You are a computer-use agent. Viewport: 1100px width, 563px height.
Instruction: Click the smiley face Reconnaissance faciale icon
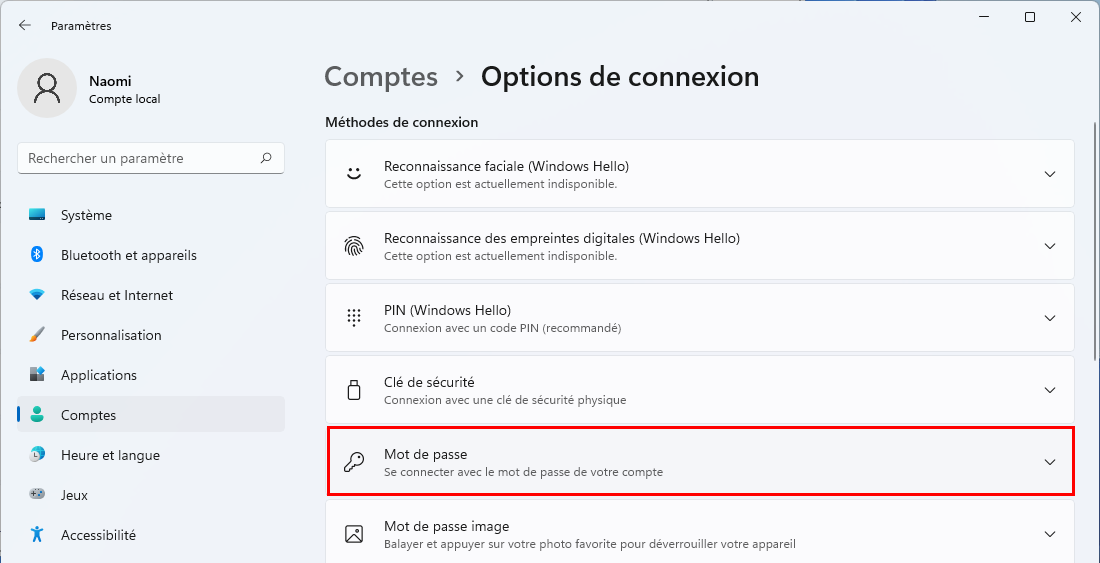pos(354,174)
